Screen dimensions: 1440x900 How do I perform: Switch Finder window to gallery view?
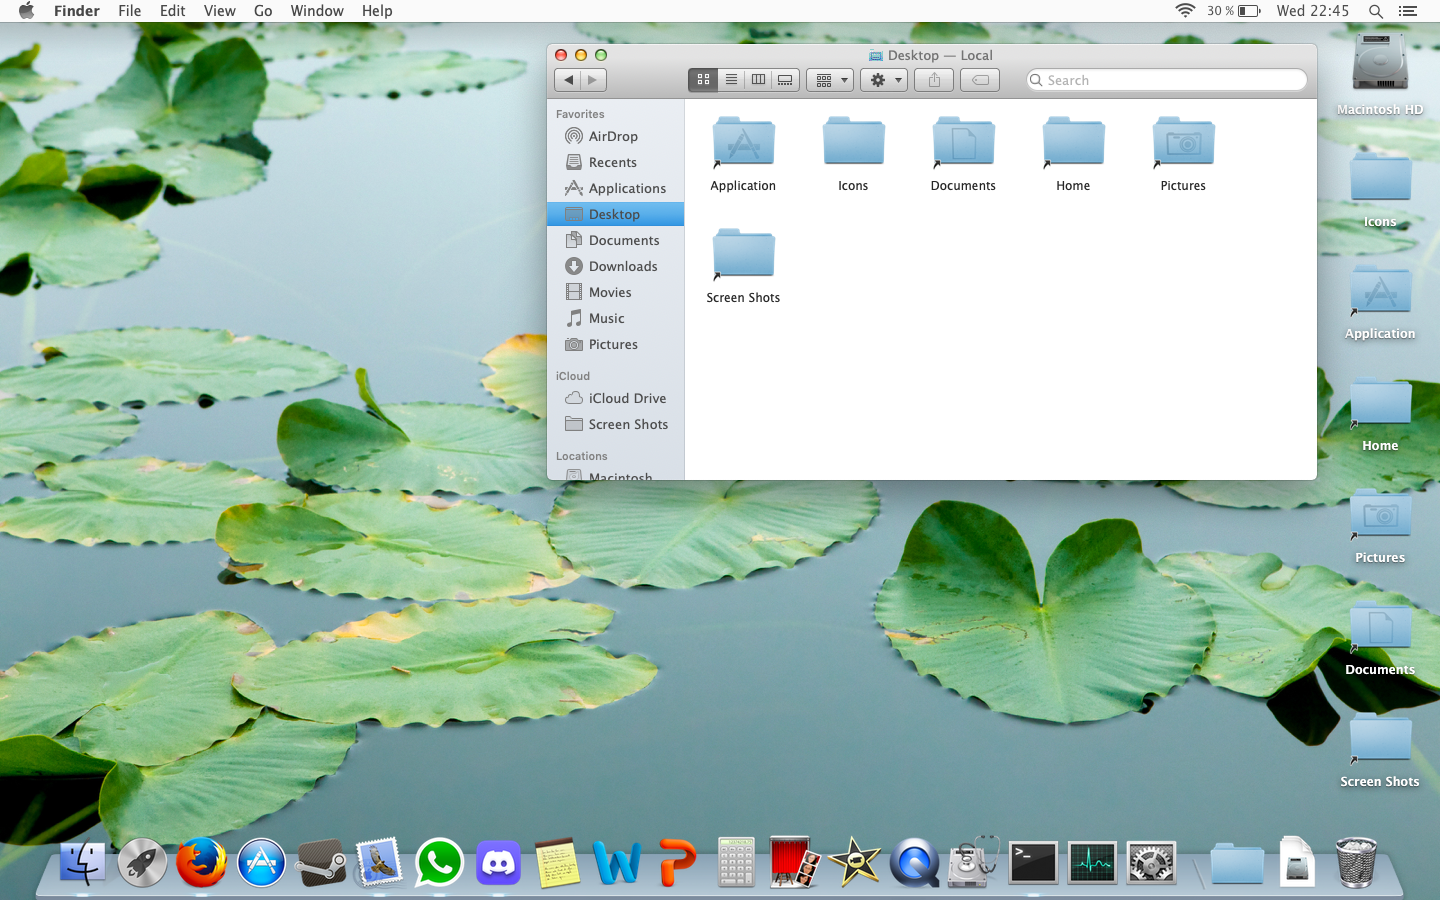coord(786,80)
